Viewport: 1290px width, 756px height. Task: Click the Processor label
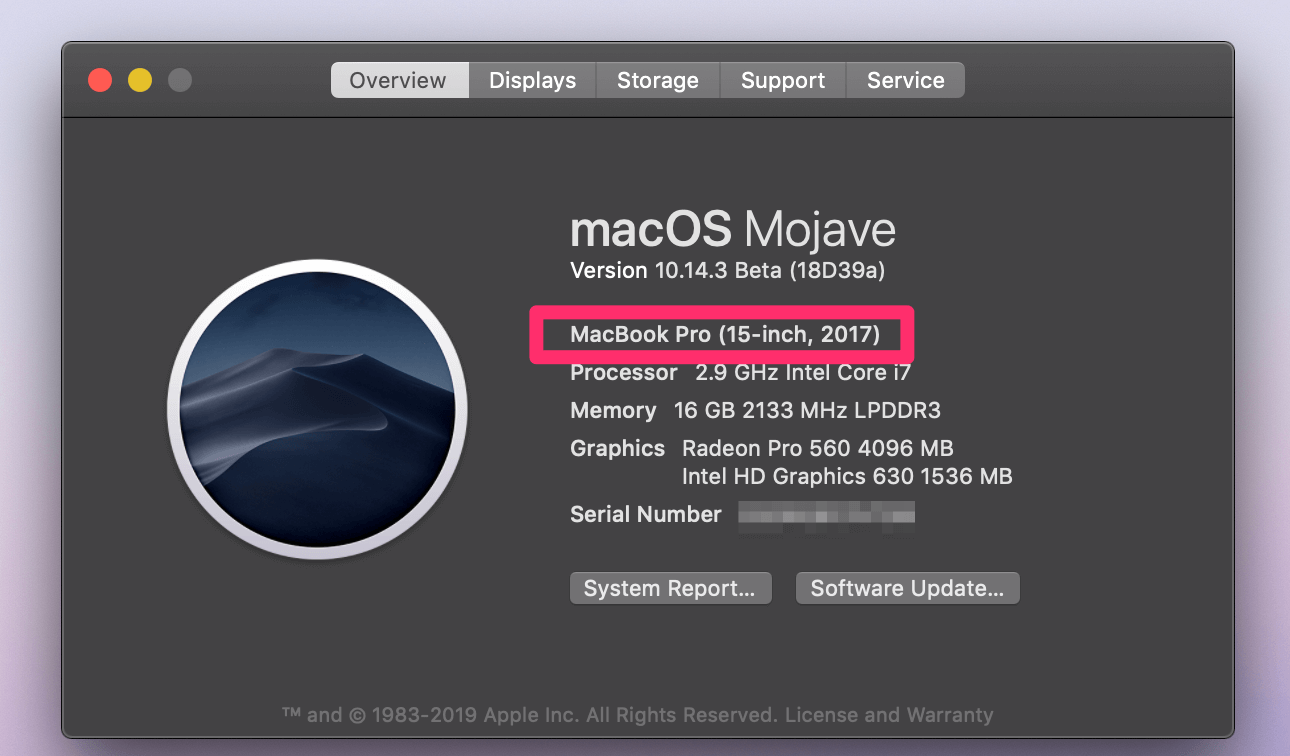[x=624, y=373]
